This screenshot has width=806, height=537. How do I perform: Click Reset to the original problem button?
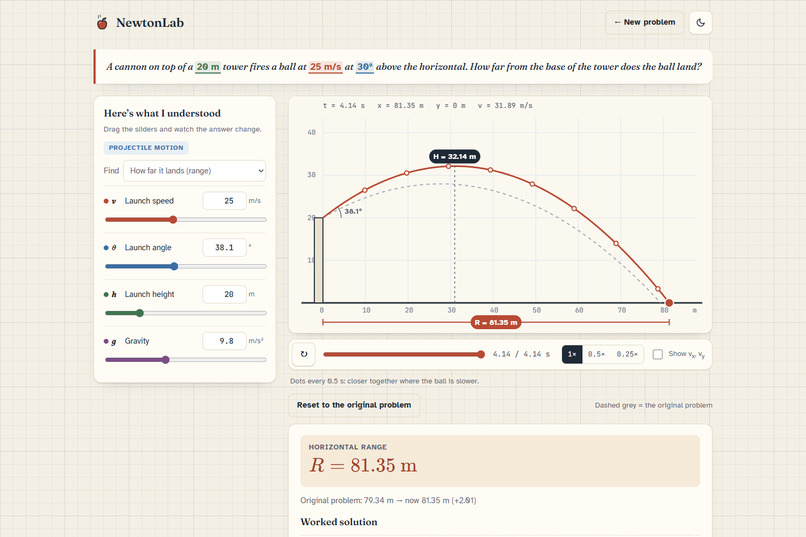pyautogui.click(x=354, y=405)
